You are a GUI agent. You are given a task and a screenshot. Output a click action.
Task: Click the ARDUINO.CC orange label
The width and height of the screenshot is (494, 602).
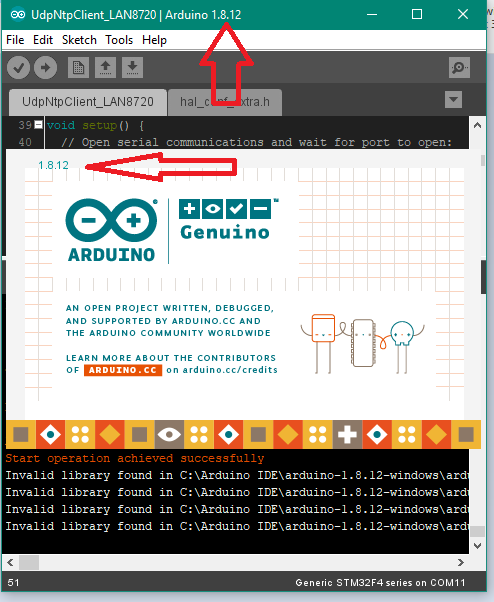click(123, 370)
